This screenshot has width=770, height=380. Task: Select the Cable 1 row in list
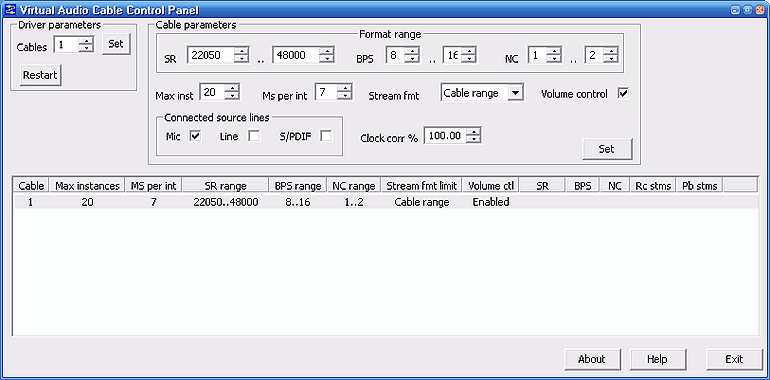click(x=386, y=202)
